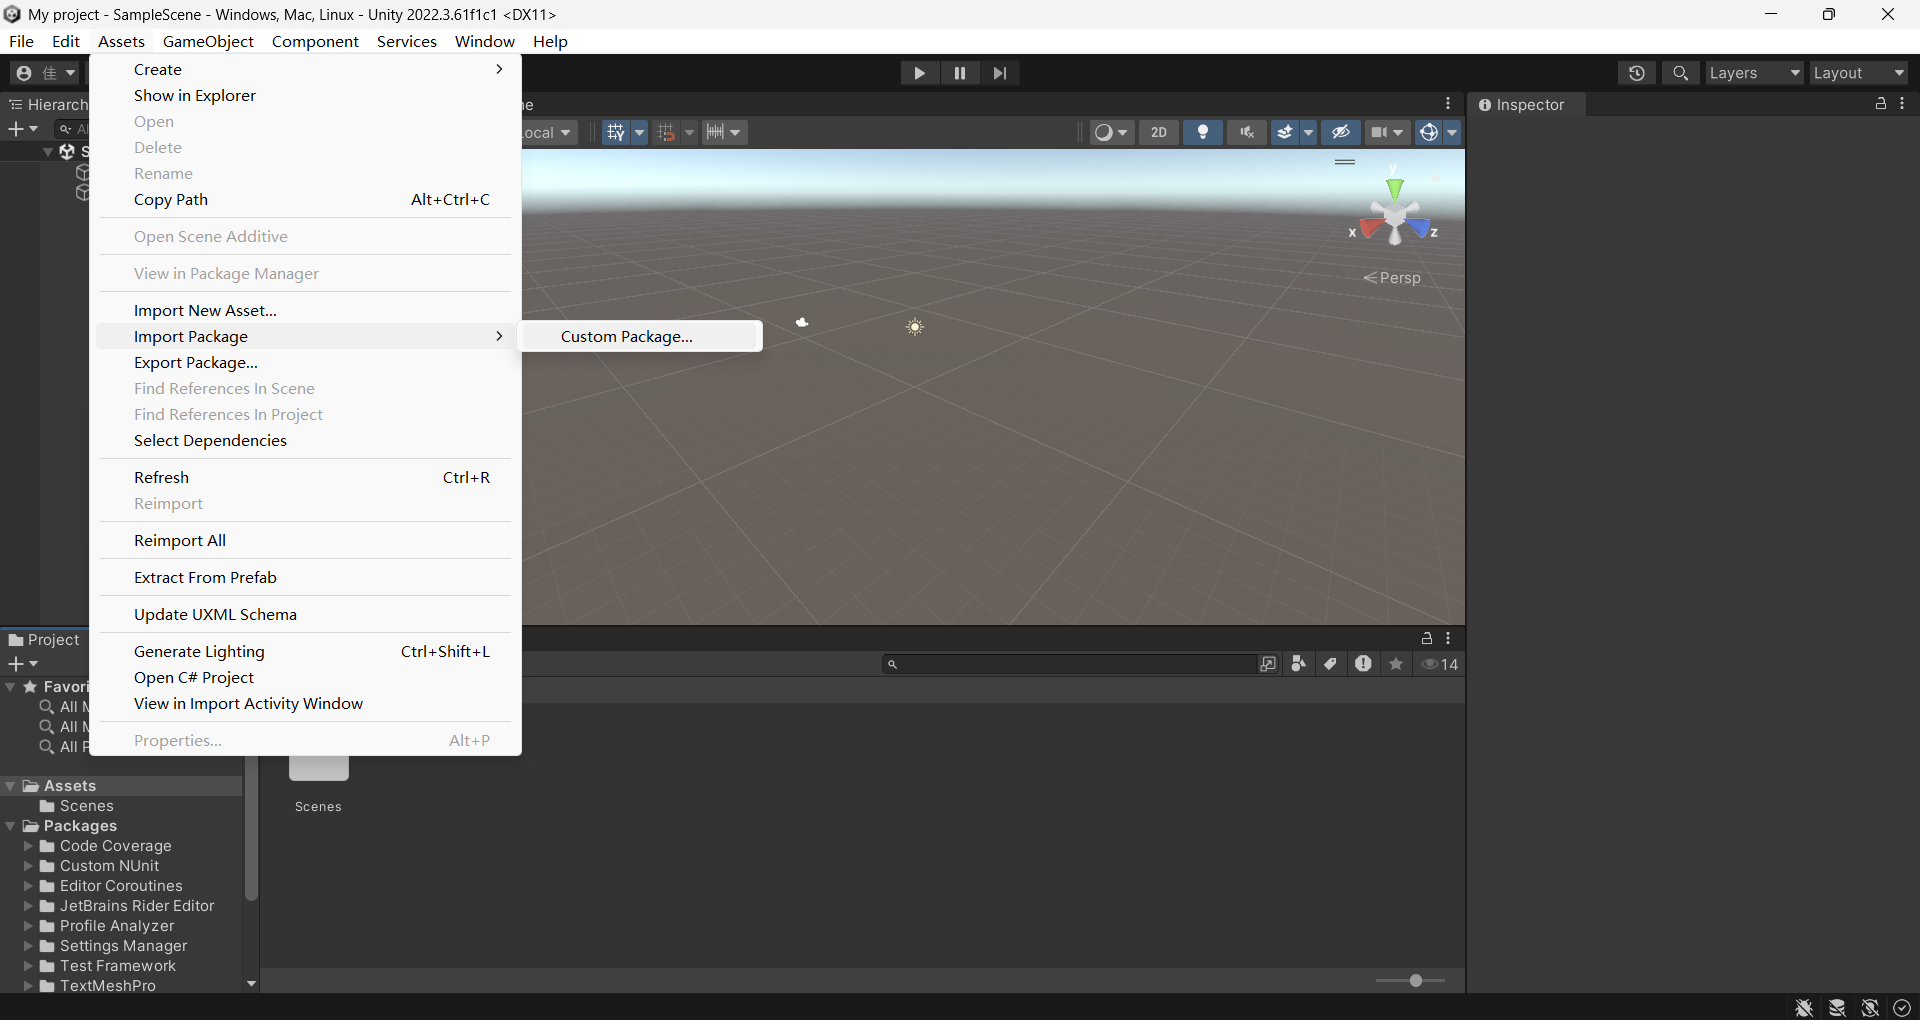Open increment snapping ruler icon
Viewport: 1920px width, 1020px height.
pos(724,132)
